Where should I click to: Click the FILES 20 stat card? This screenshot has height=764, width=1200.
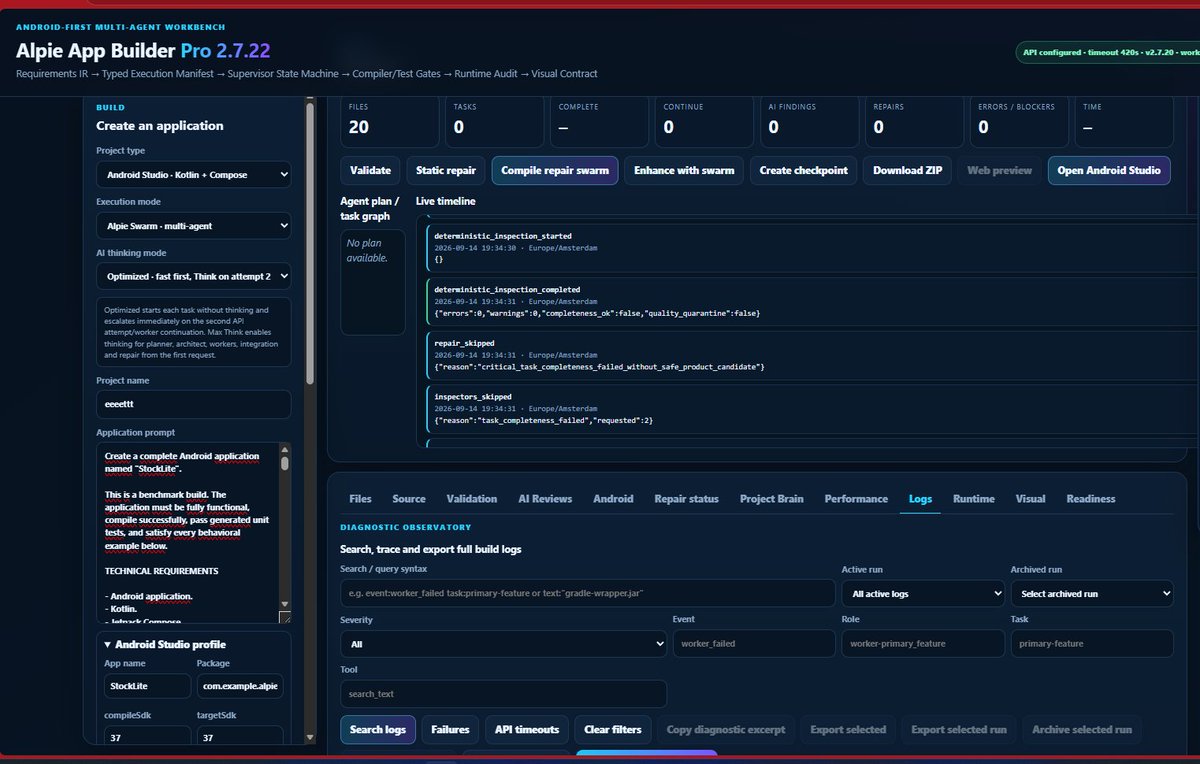click(x=389, y=121)
